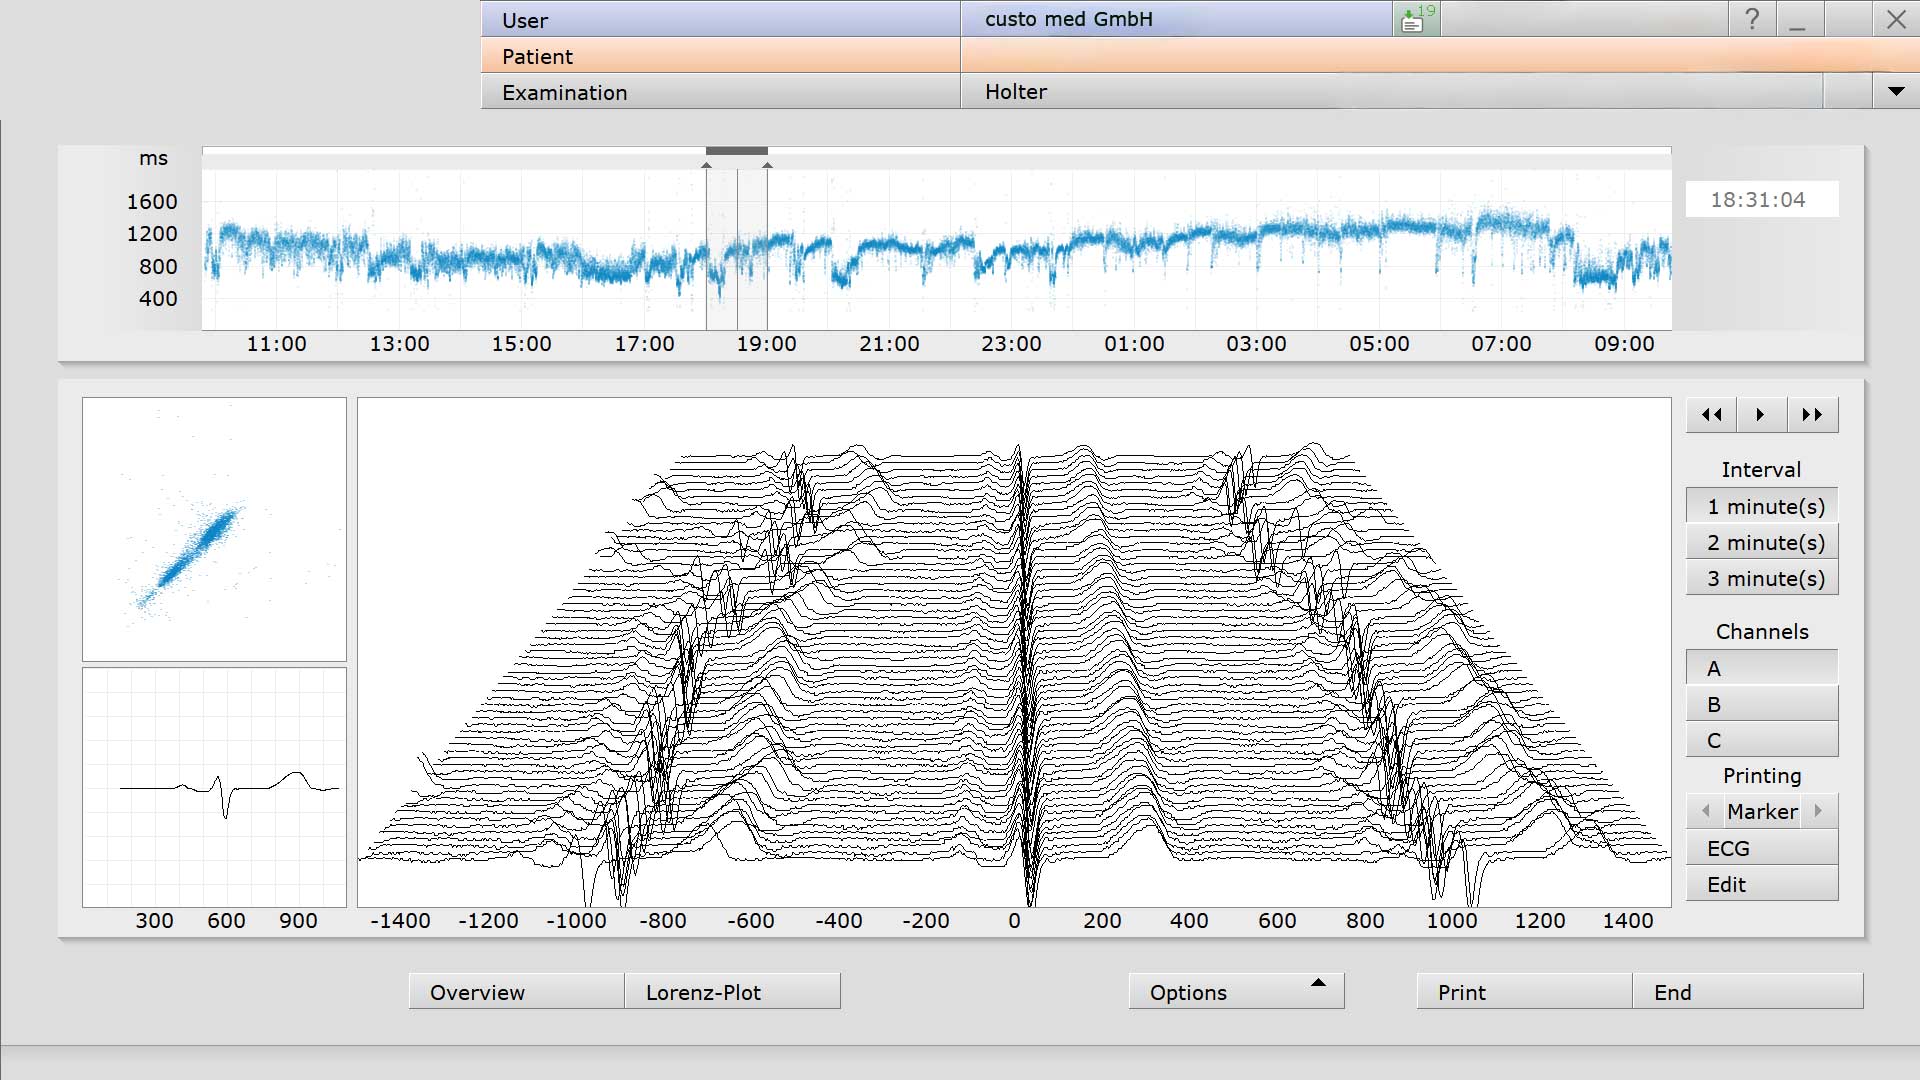
Task: Click the Holter examination field
Action: [1392, 91]
